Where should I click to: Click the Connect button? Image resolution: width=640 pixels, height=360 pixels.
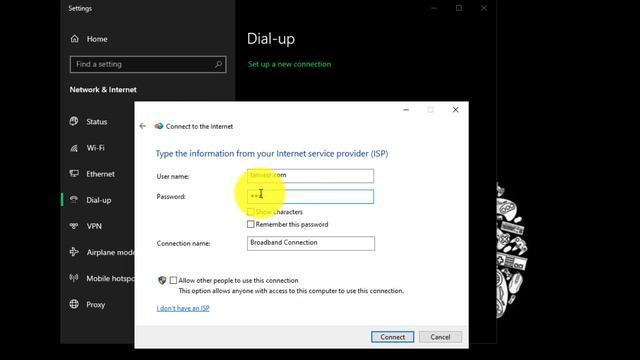pos(393,337)
